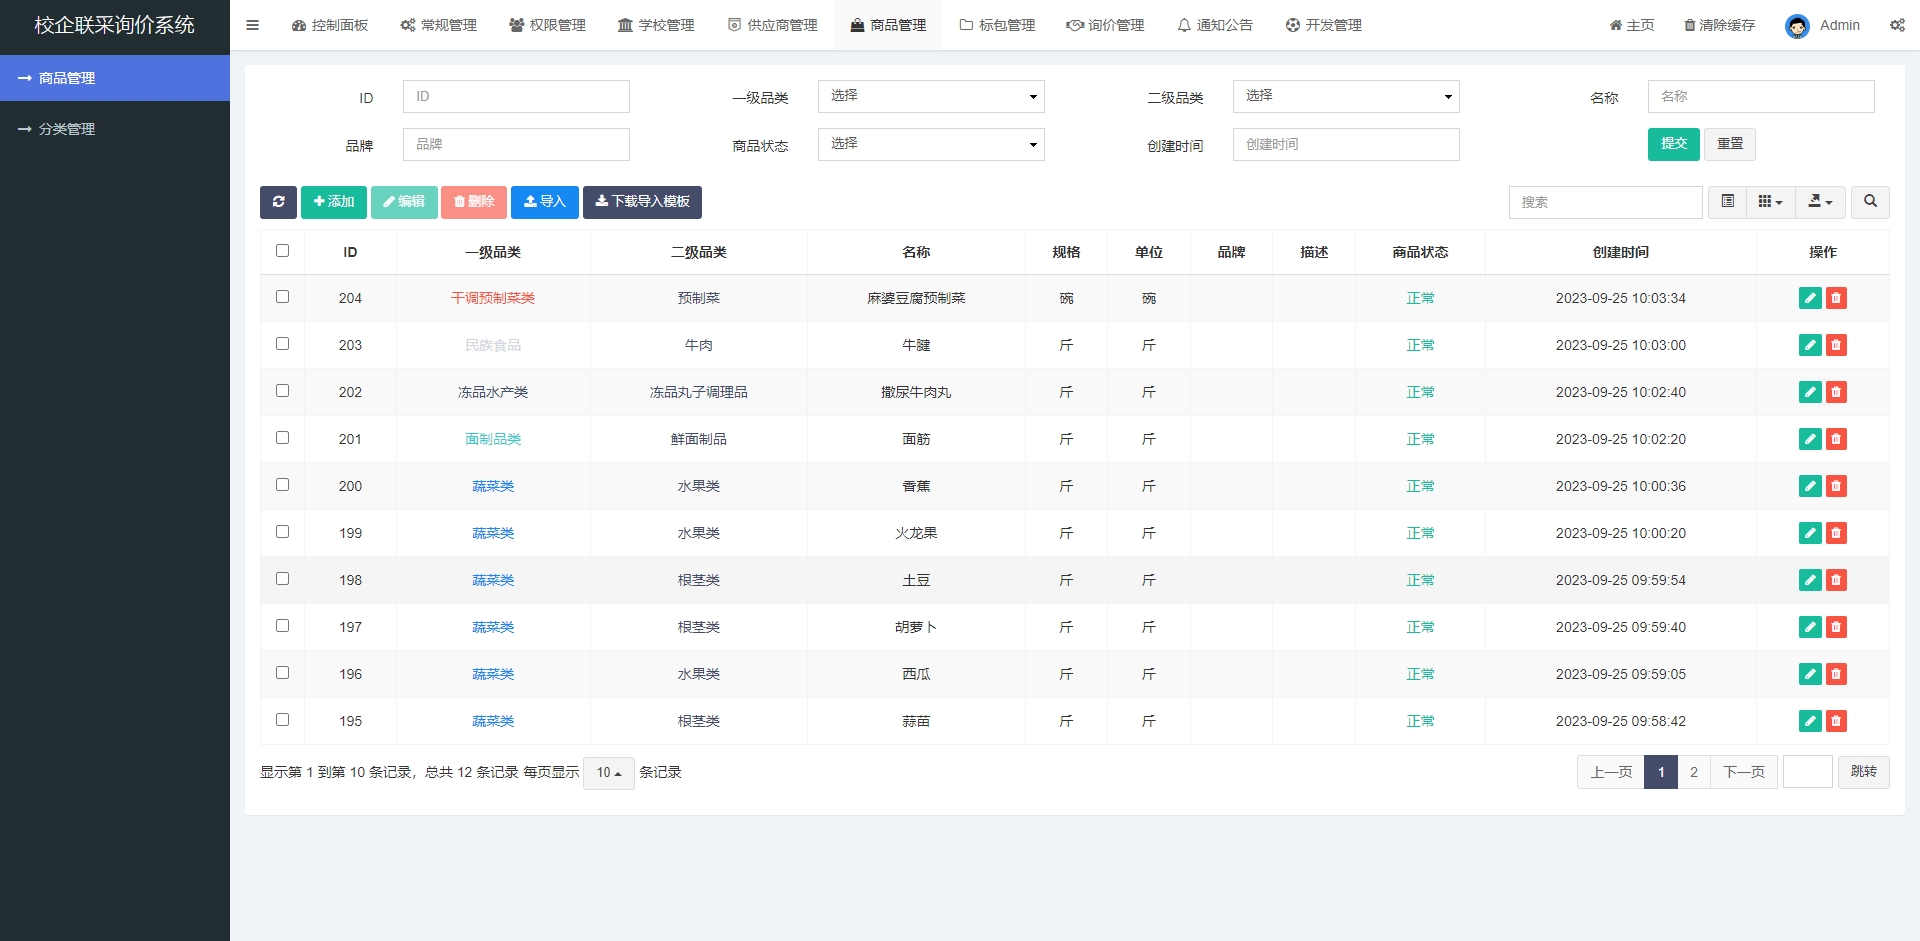Click the green 添加 add button

click(x=334, y=202)
